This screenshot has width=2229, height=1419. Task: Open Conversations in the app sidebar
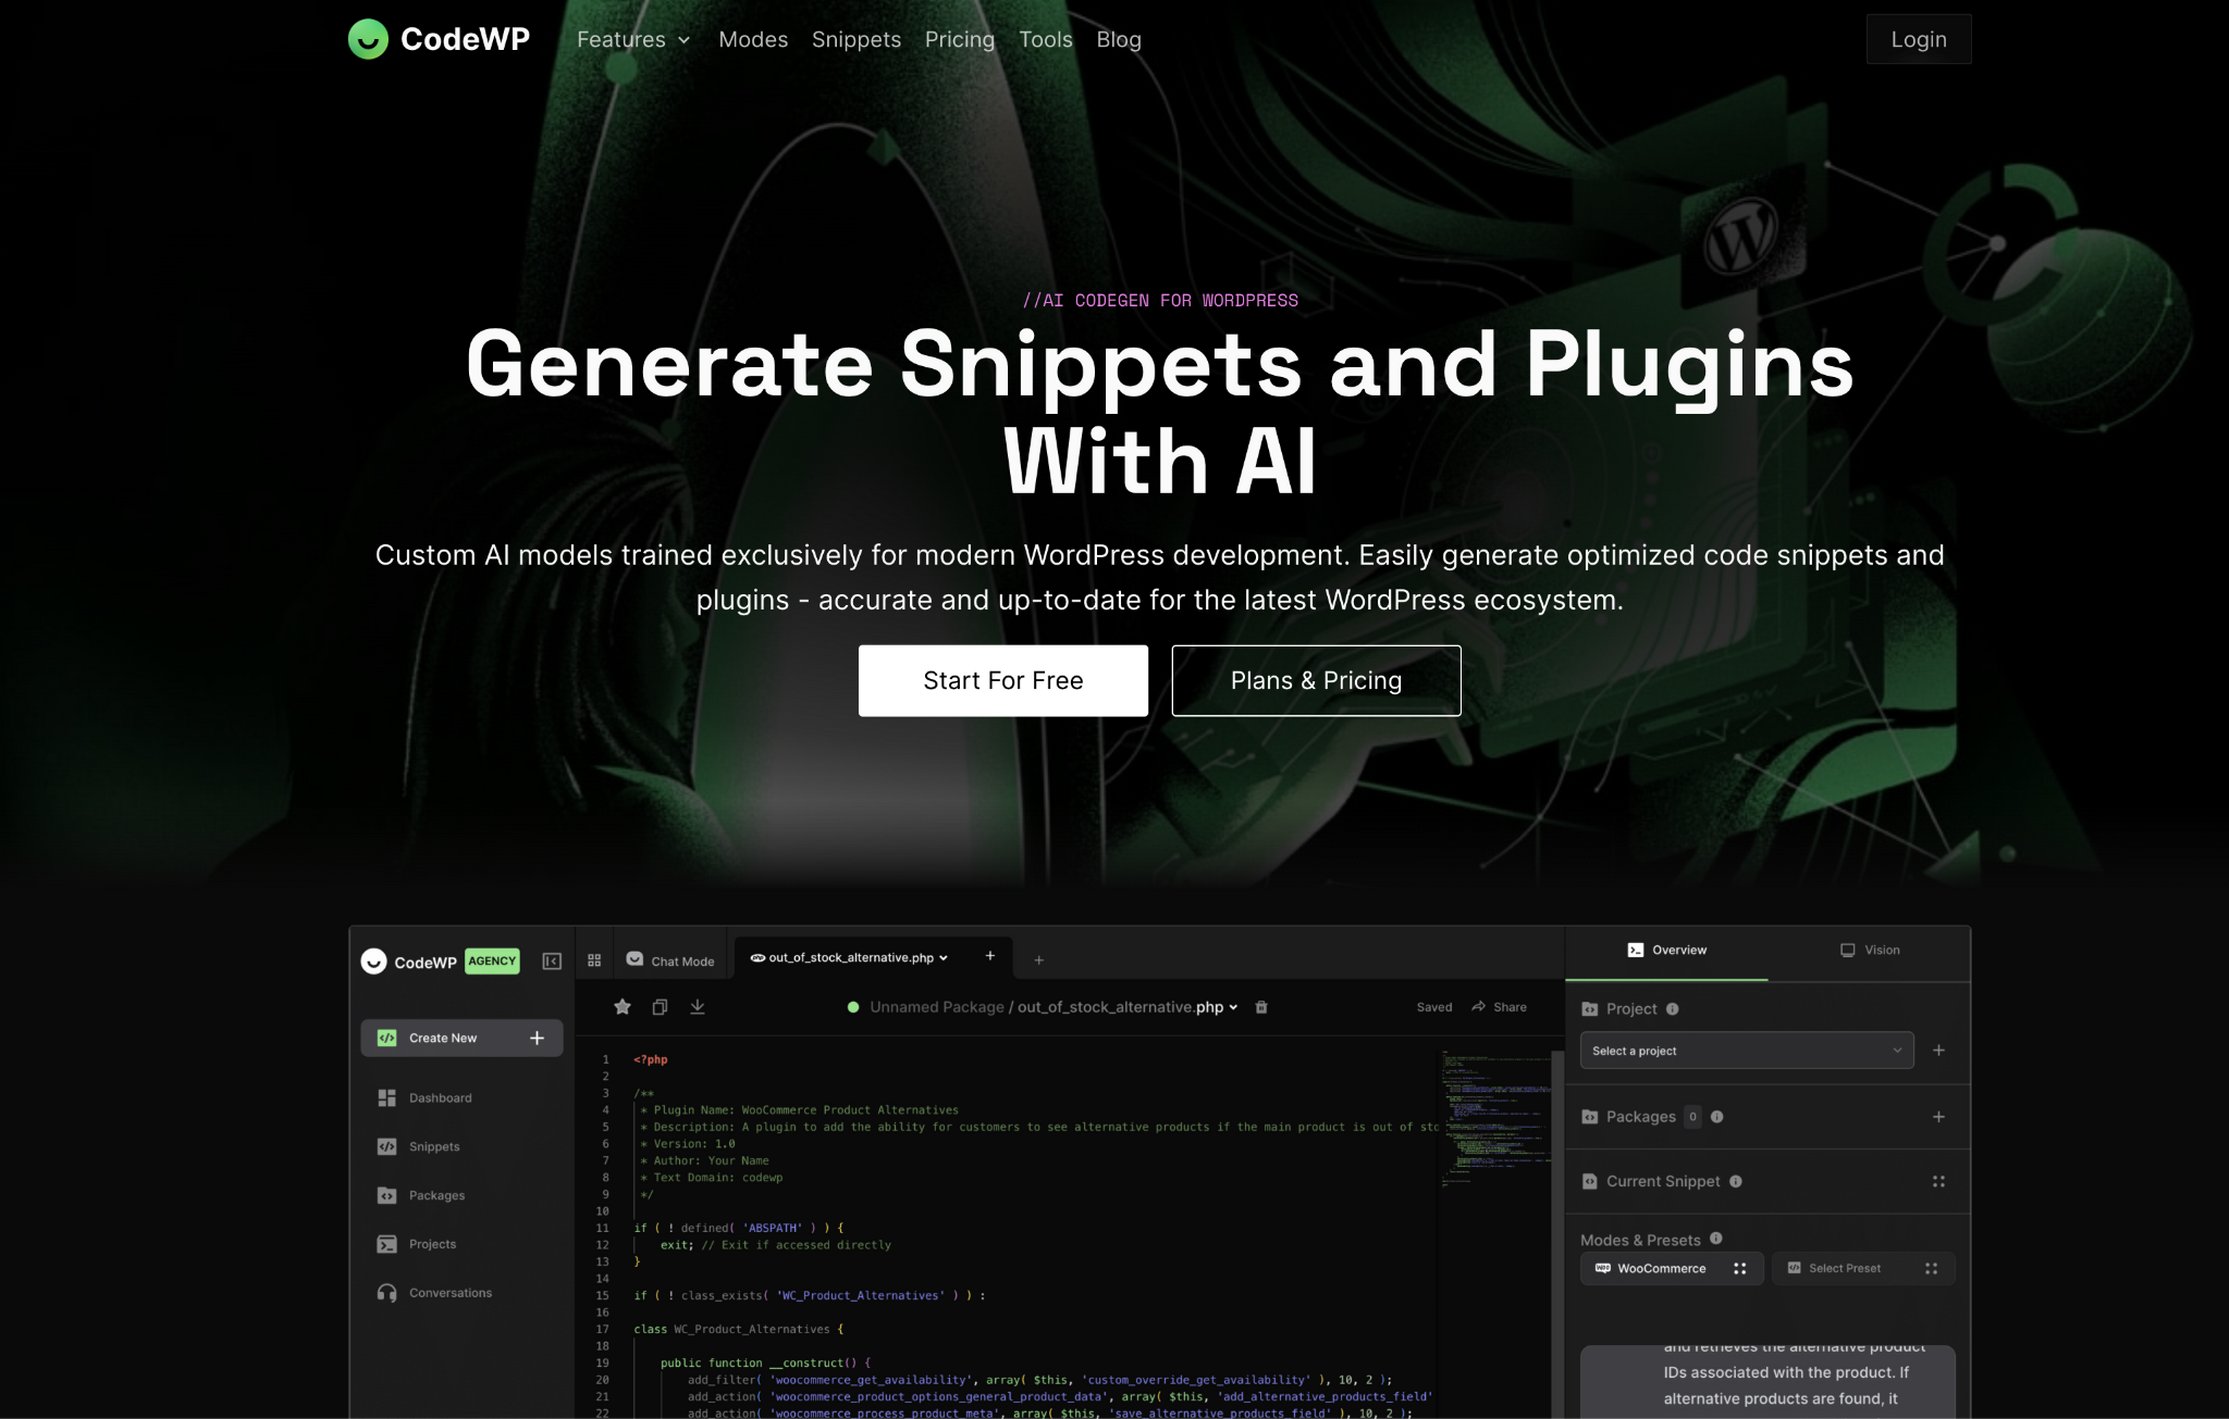pos(450,1293)
